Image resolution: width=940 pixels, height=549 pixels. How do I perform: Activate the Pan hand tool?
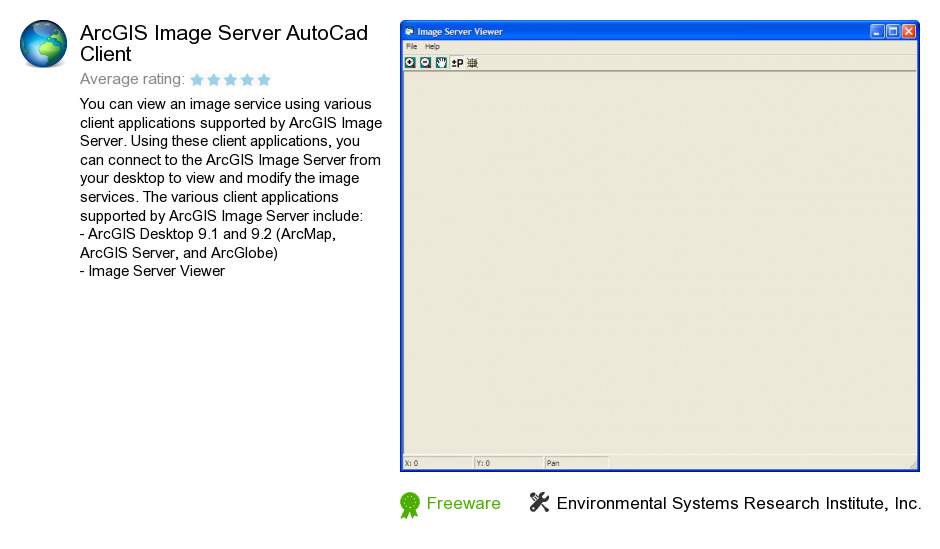(x=441, y=62)
